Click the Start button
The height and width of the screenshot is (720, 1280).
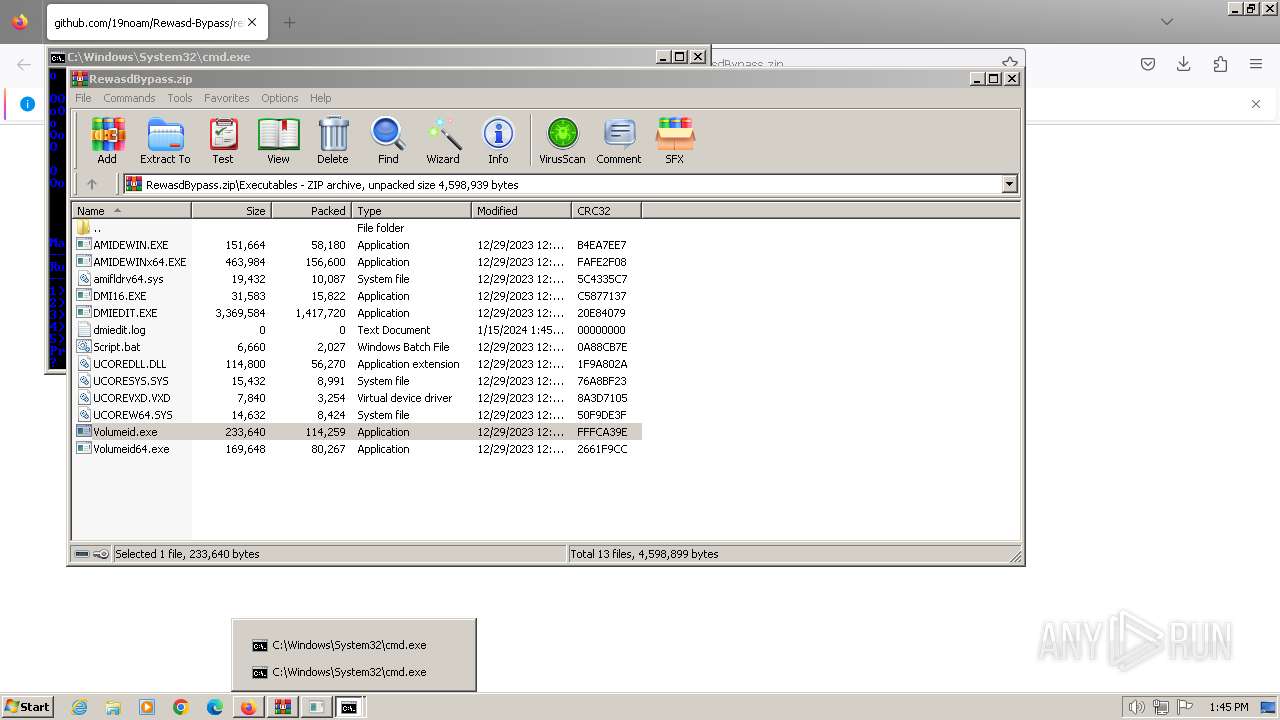point(28,707)
